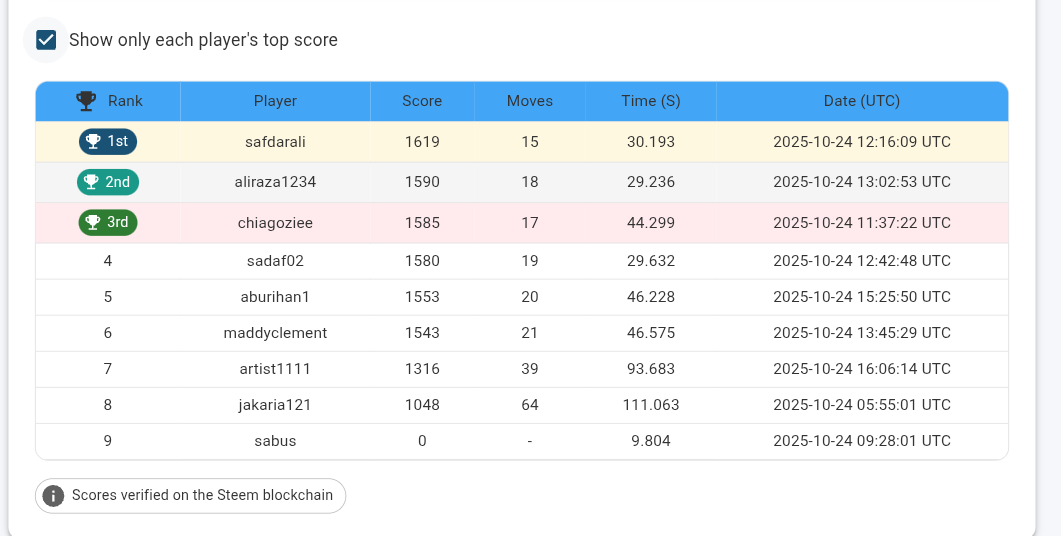
Task: Click the 2nd place trophy badge
Action: (x=108, y=182)
